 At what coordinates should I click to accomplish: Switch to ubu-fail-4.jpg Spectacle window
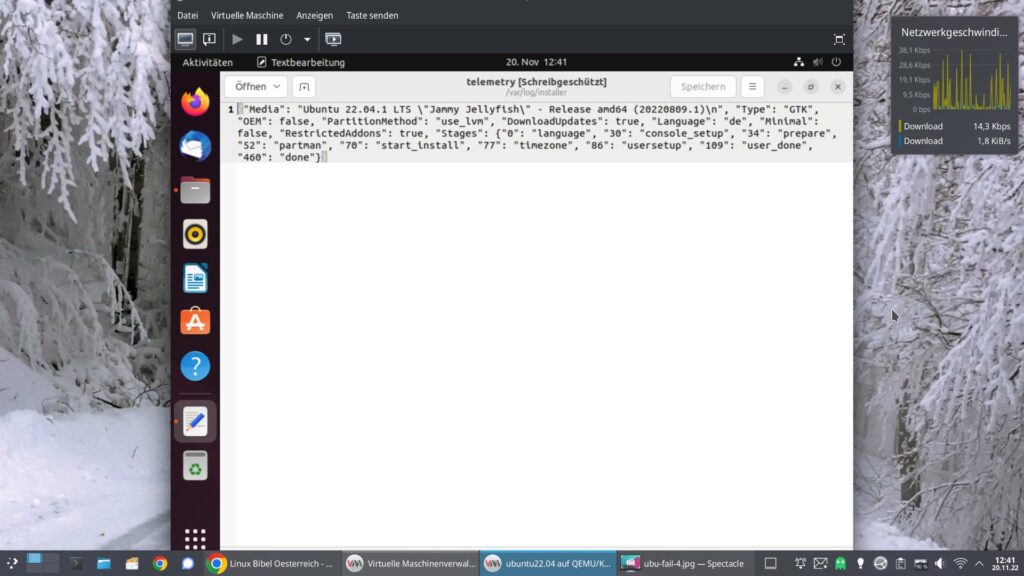click(686, 563)
